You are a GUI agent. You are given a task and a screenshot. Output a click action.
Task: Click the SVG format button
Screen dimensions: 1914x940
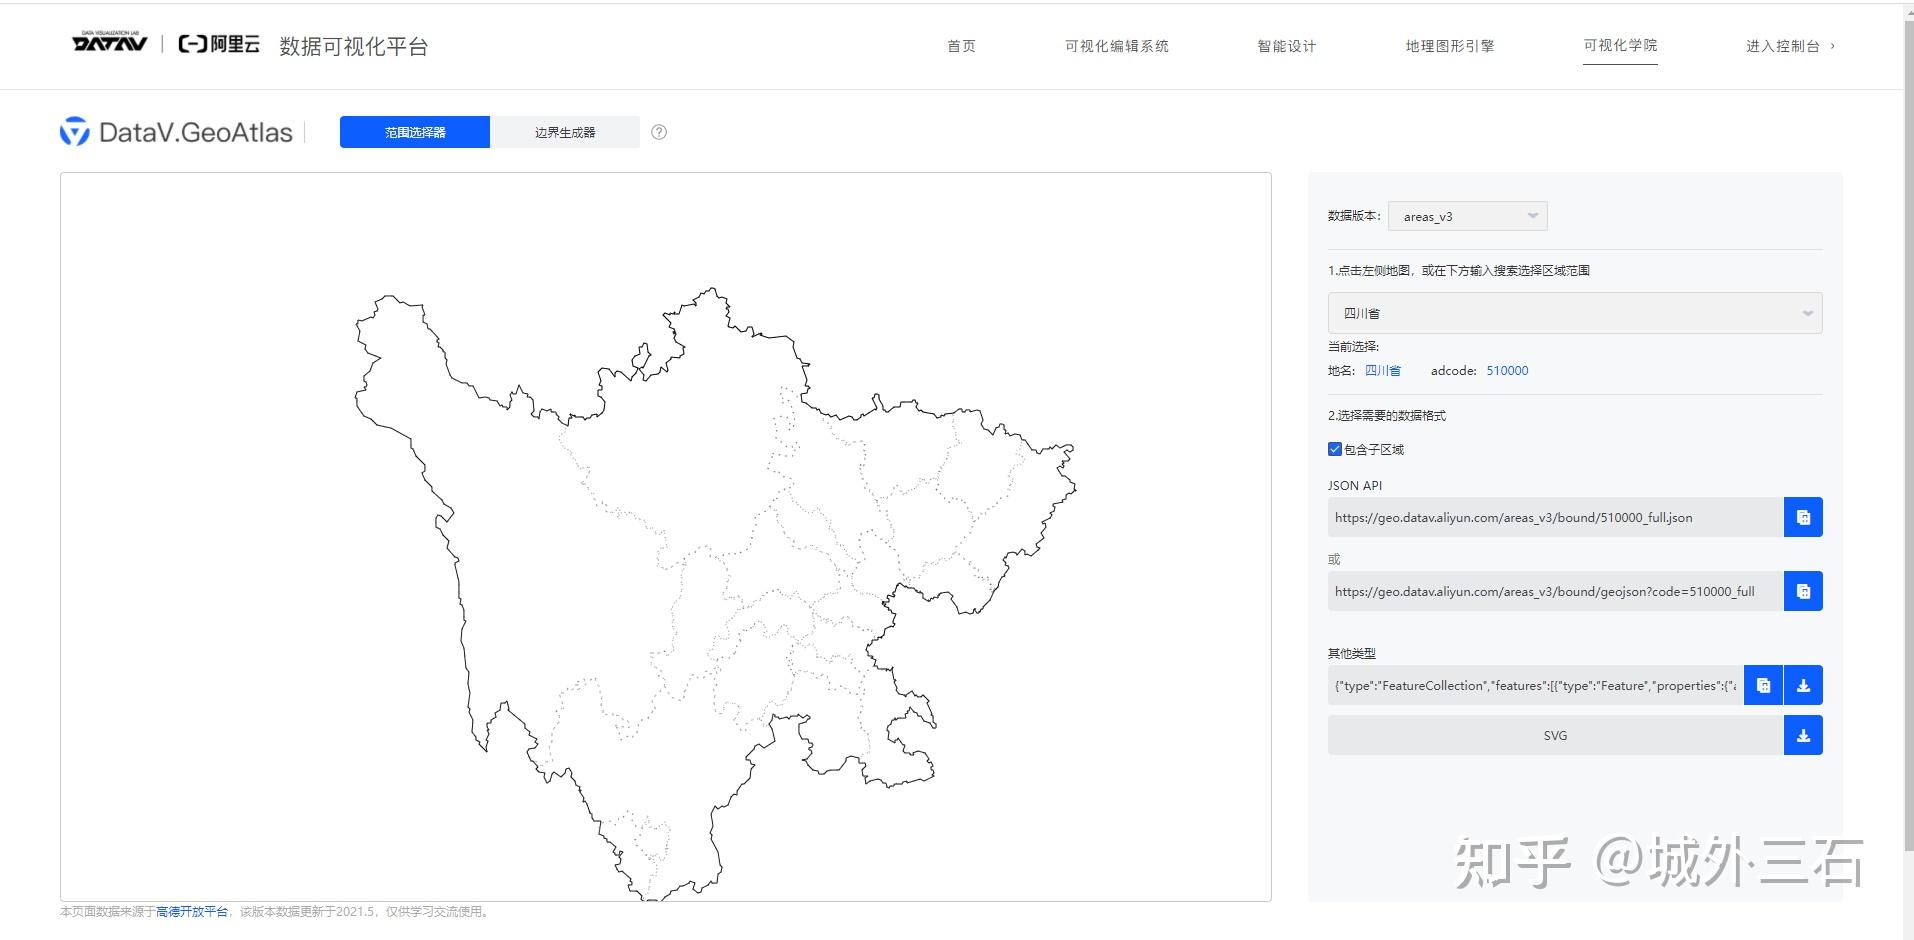1555,735
